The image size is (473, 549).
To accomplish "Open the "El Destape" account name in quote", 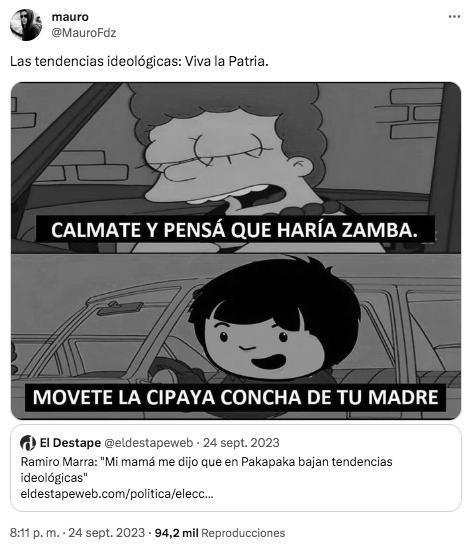I will (x=70, y=443).
